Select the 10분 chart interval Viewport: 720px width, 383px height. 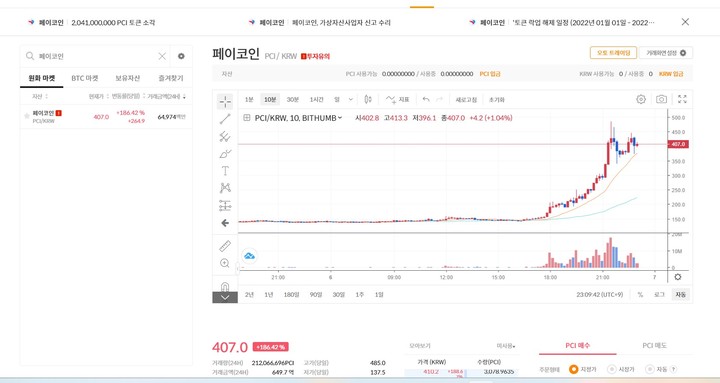point(270,100)
